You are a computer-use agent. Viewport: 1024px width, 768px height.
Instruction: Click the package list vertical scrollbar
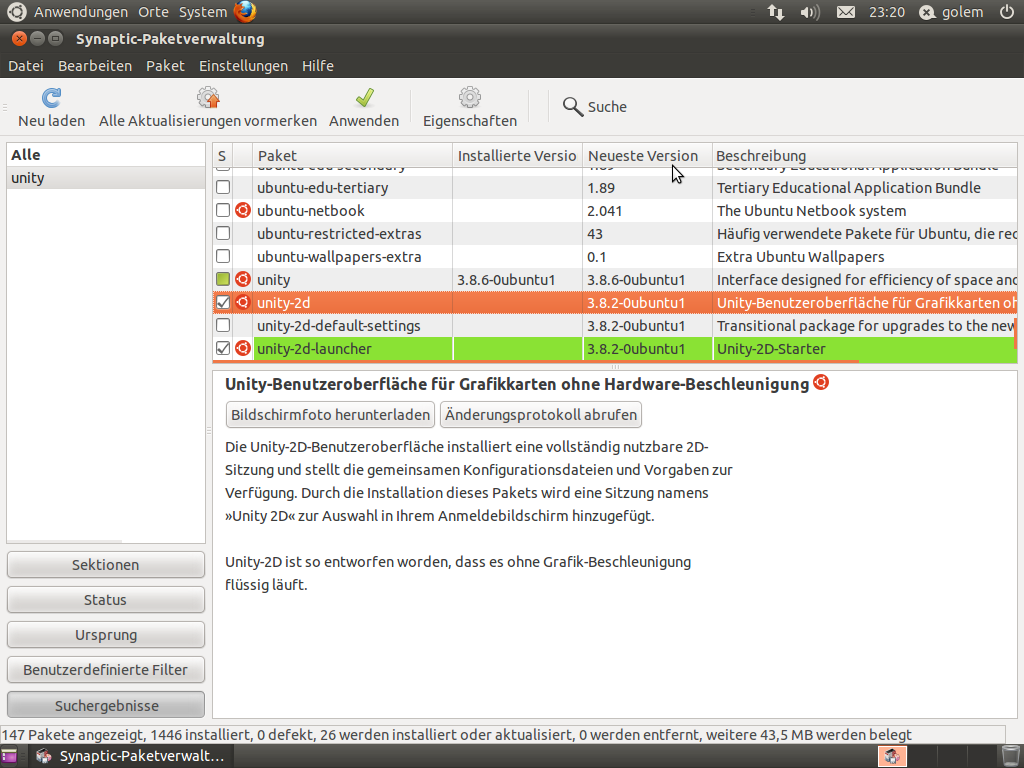(x=1015, y=333)
